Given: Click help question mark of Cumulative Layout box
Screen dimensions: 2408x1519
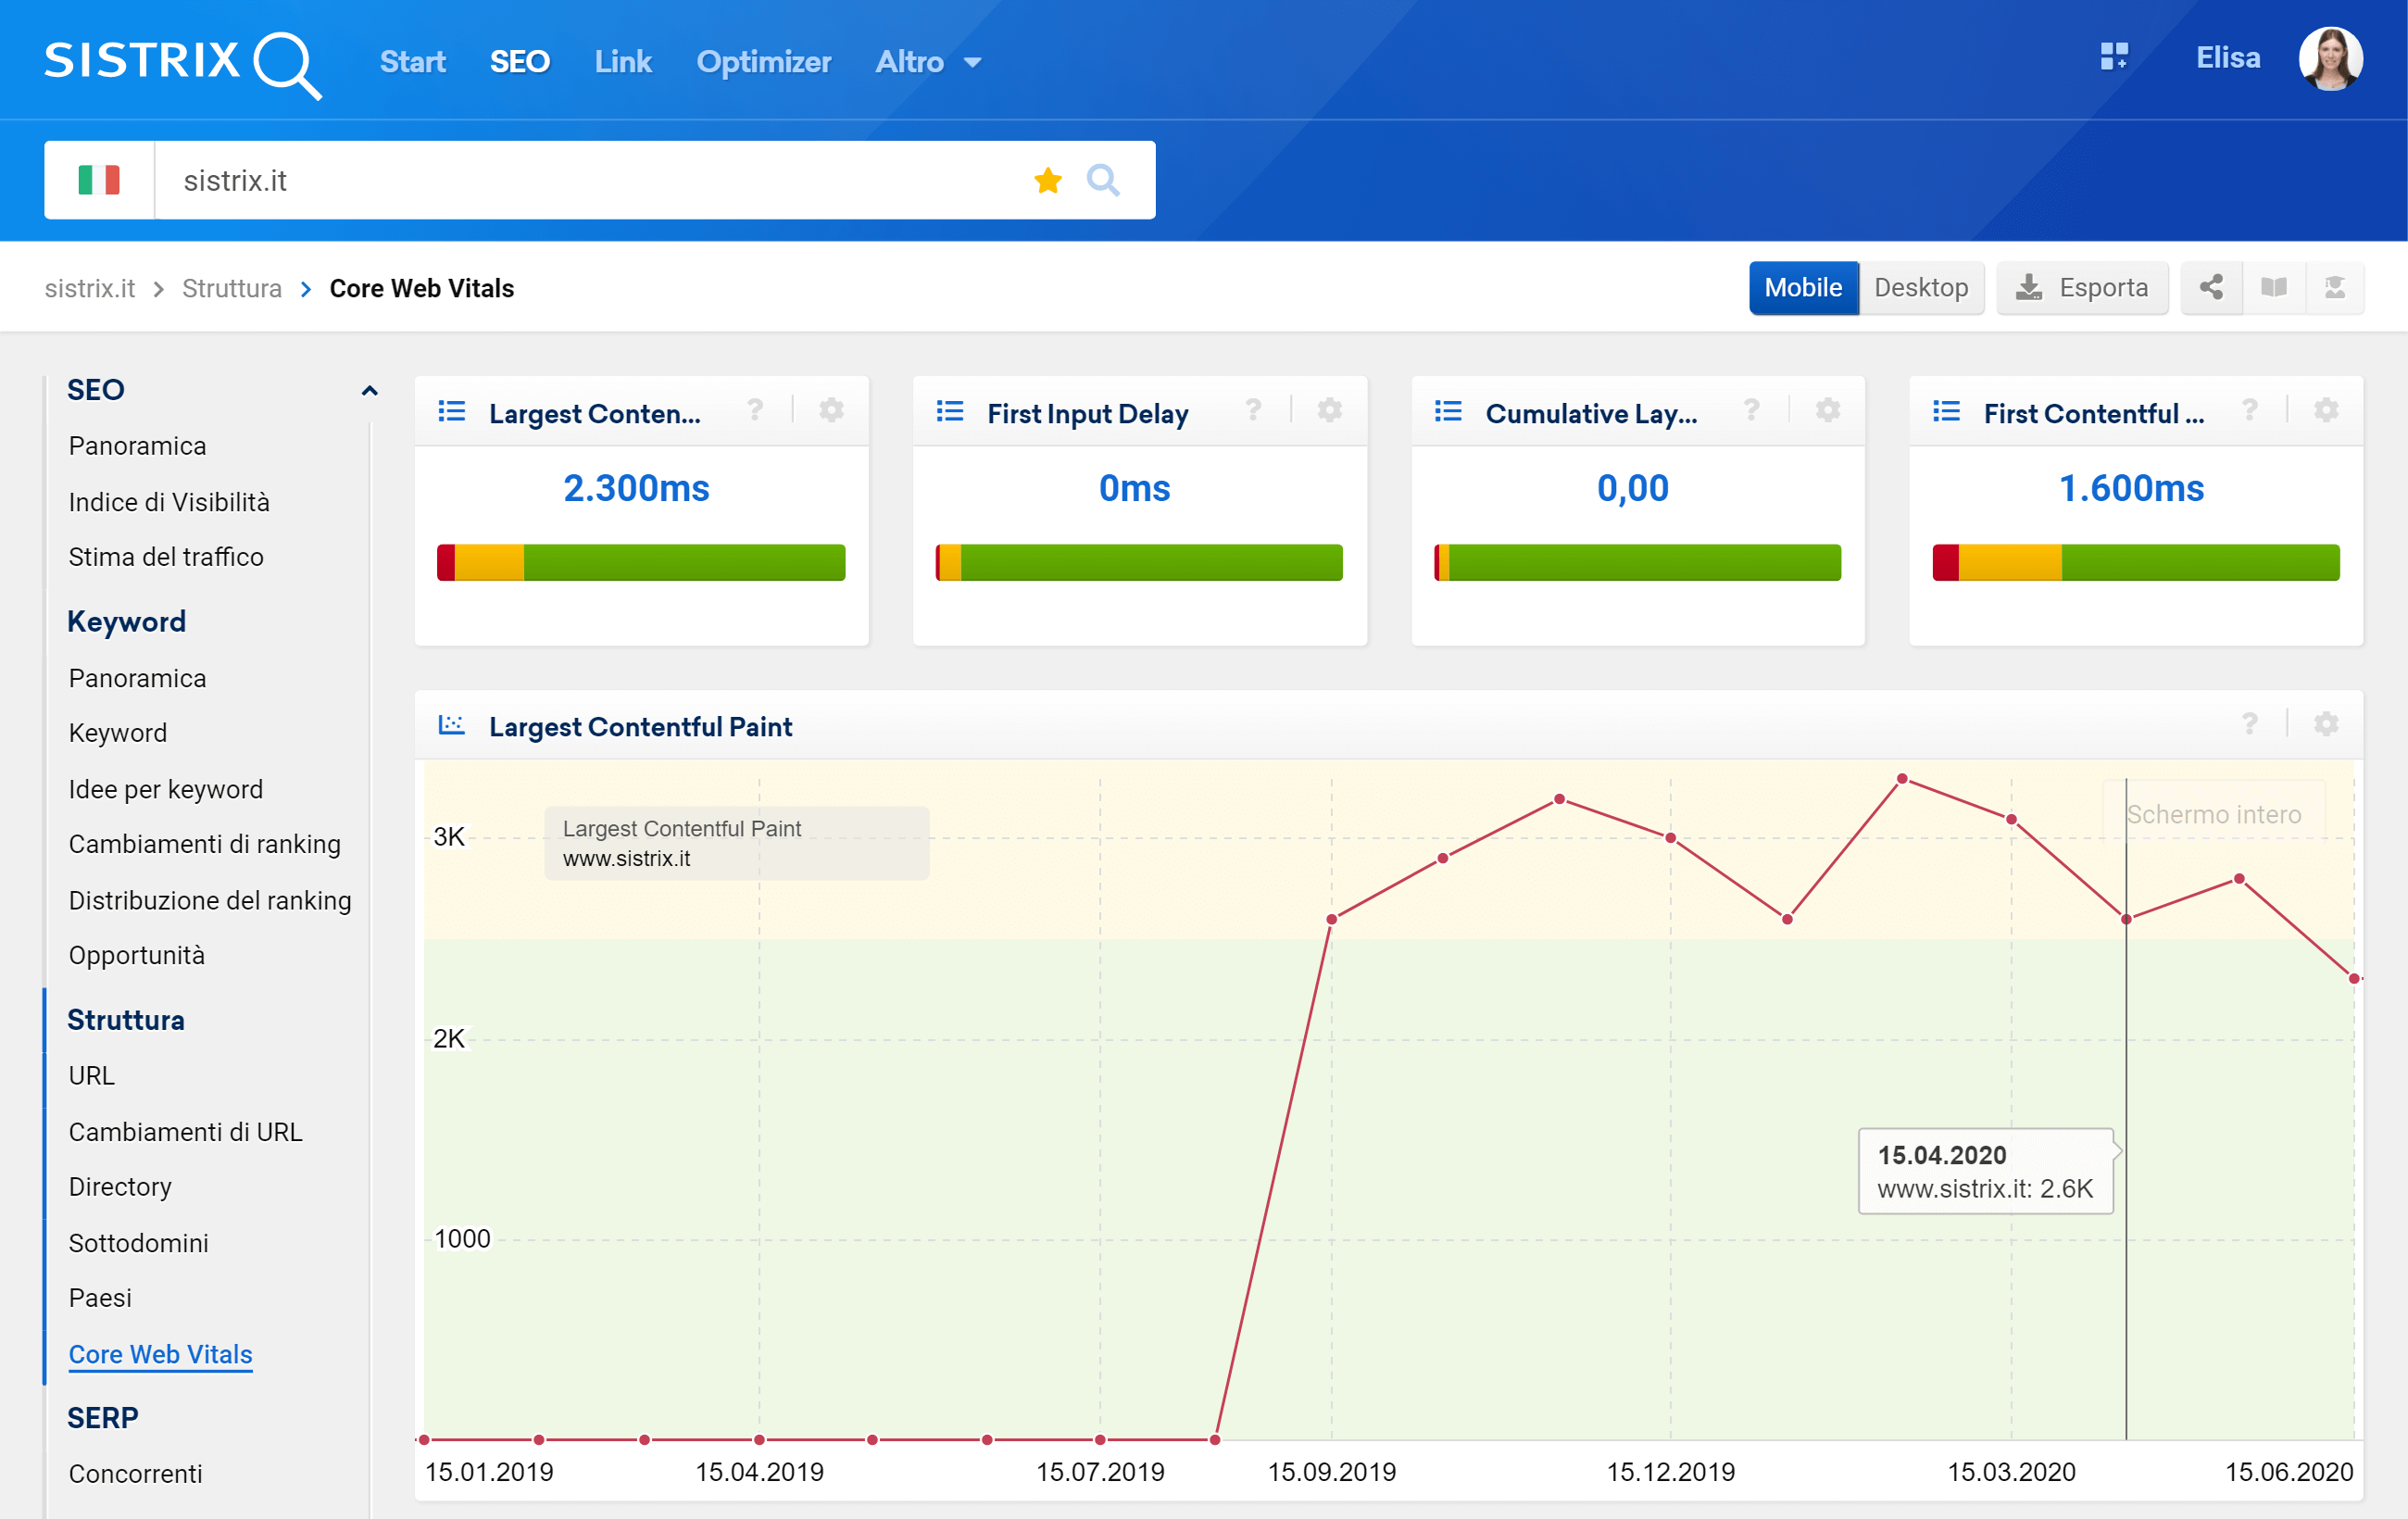Looking at the screenshot, I should point(1751,410).
